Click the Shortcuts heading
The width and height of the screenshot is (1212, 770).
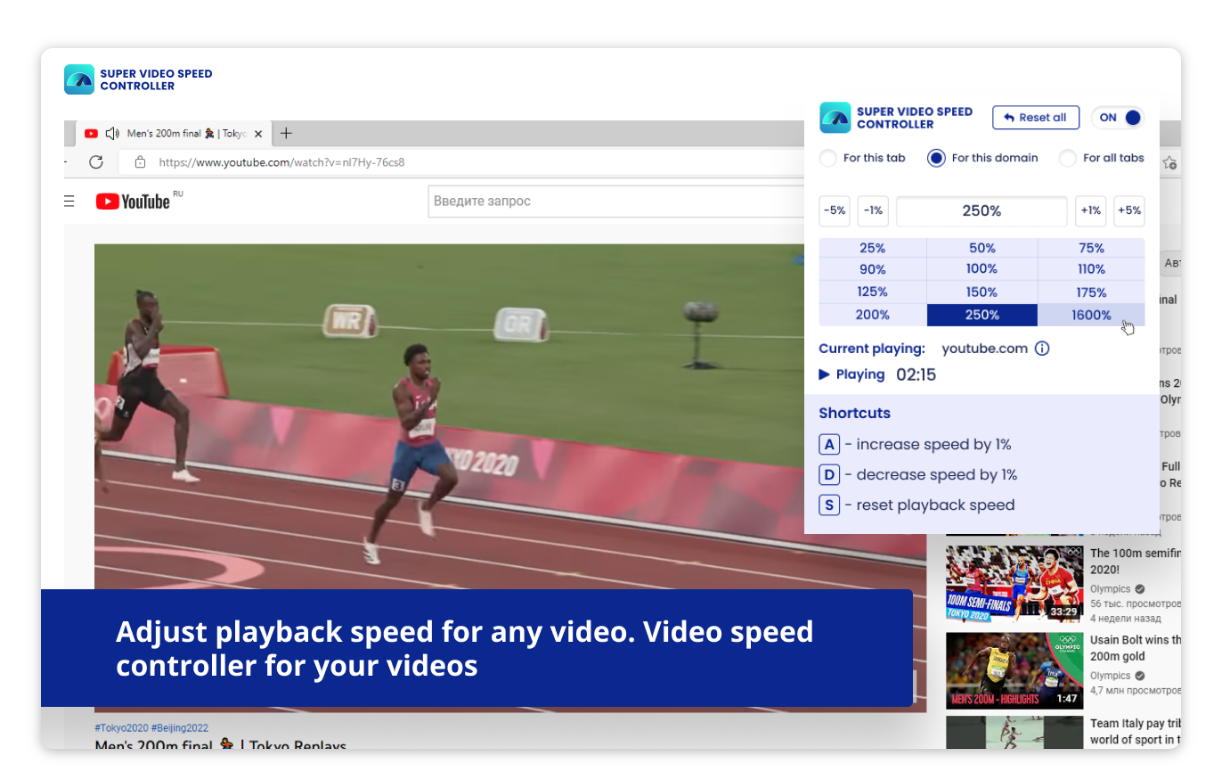854,413
